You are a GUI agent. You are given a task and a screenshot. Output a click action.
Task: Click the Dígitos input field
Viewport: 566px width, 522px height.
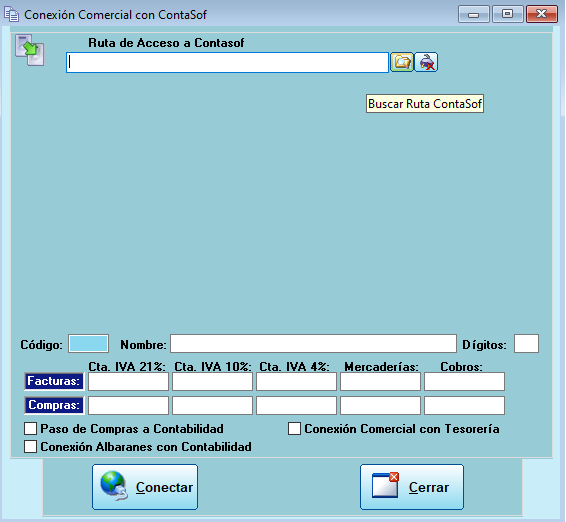click(526, 343)
